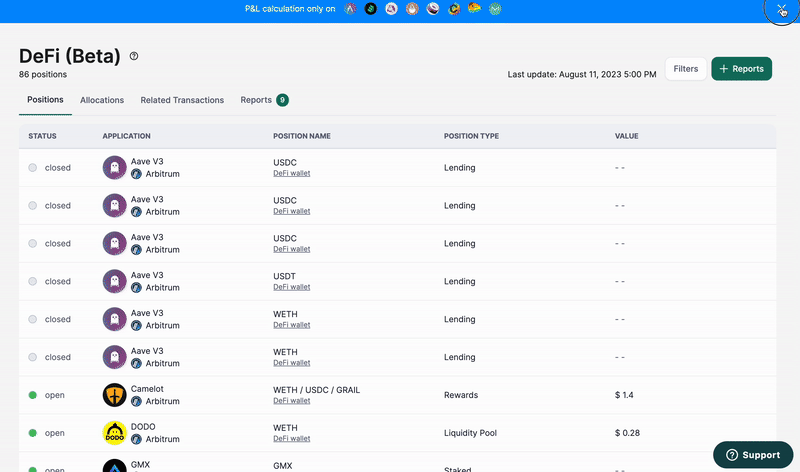Click the '86 positions' count text
The image size is (800, 472).
pos(43,74)
